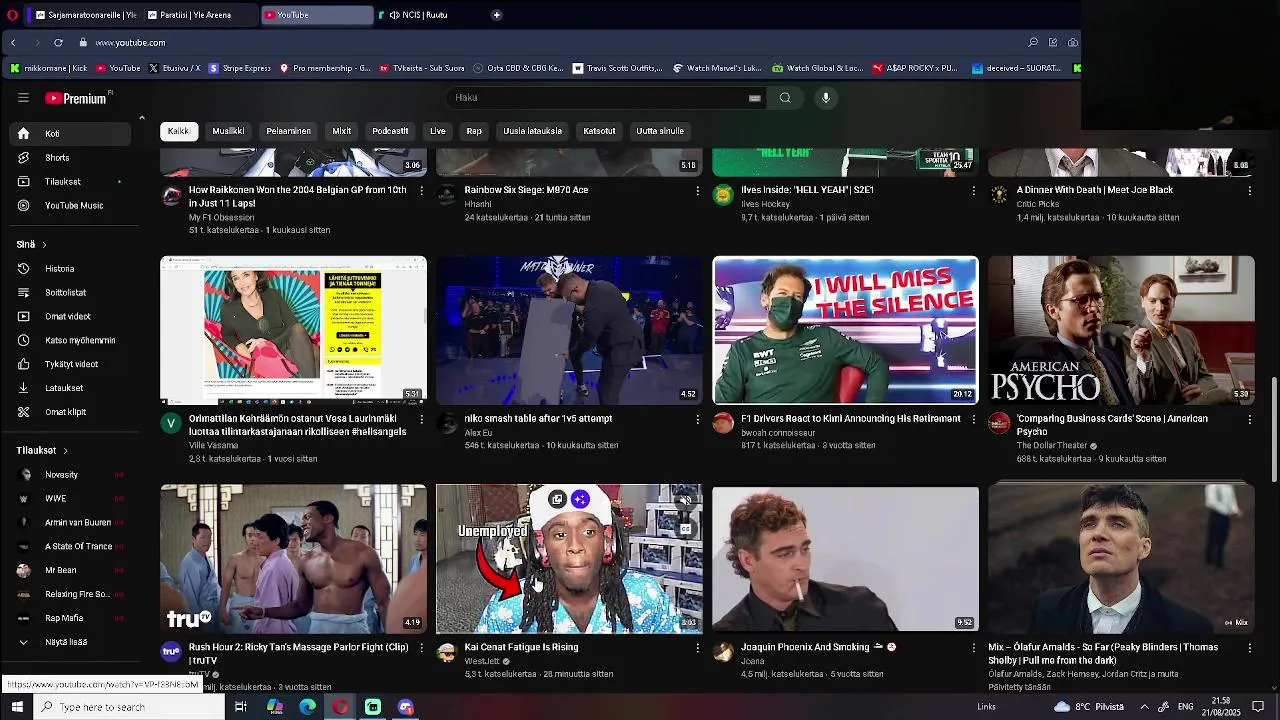The height and width of the screenshot is (720, 1280).
Task: Open options menu for niko smash table video
Action: tap(698, 419)
